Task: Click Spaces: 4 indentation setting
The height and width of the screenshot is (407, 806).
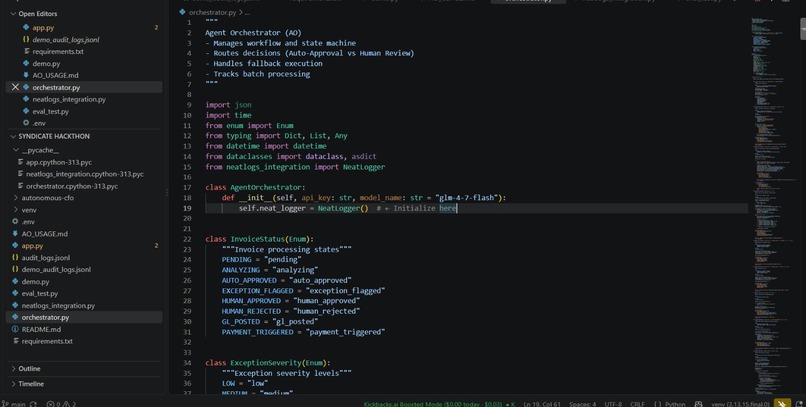Action: (x=582, y=404)
